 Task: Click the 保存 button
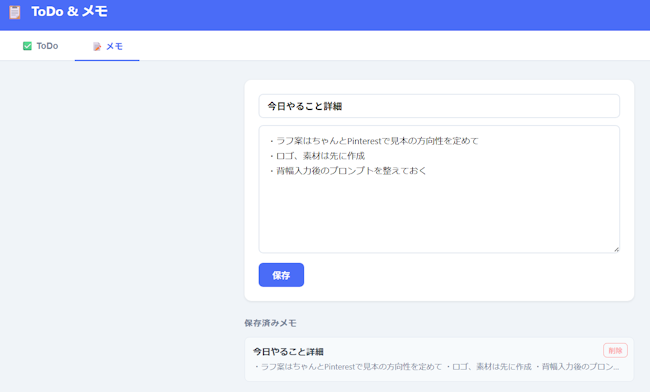pyautogui.click(x=281, y=275)
